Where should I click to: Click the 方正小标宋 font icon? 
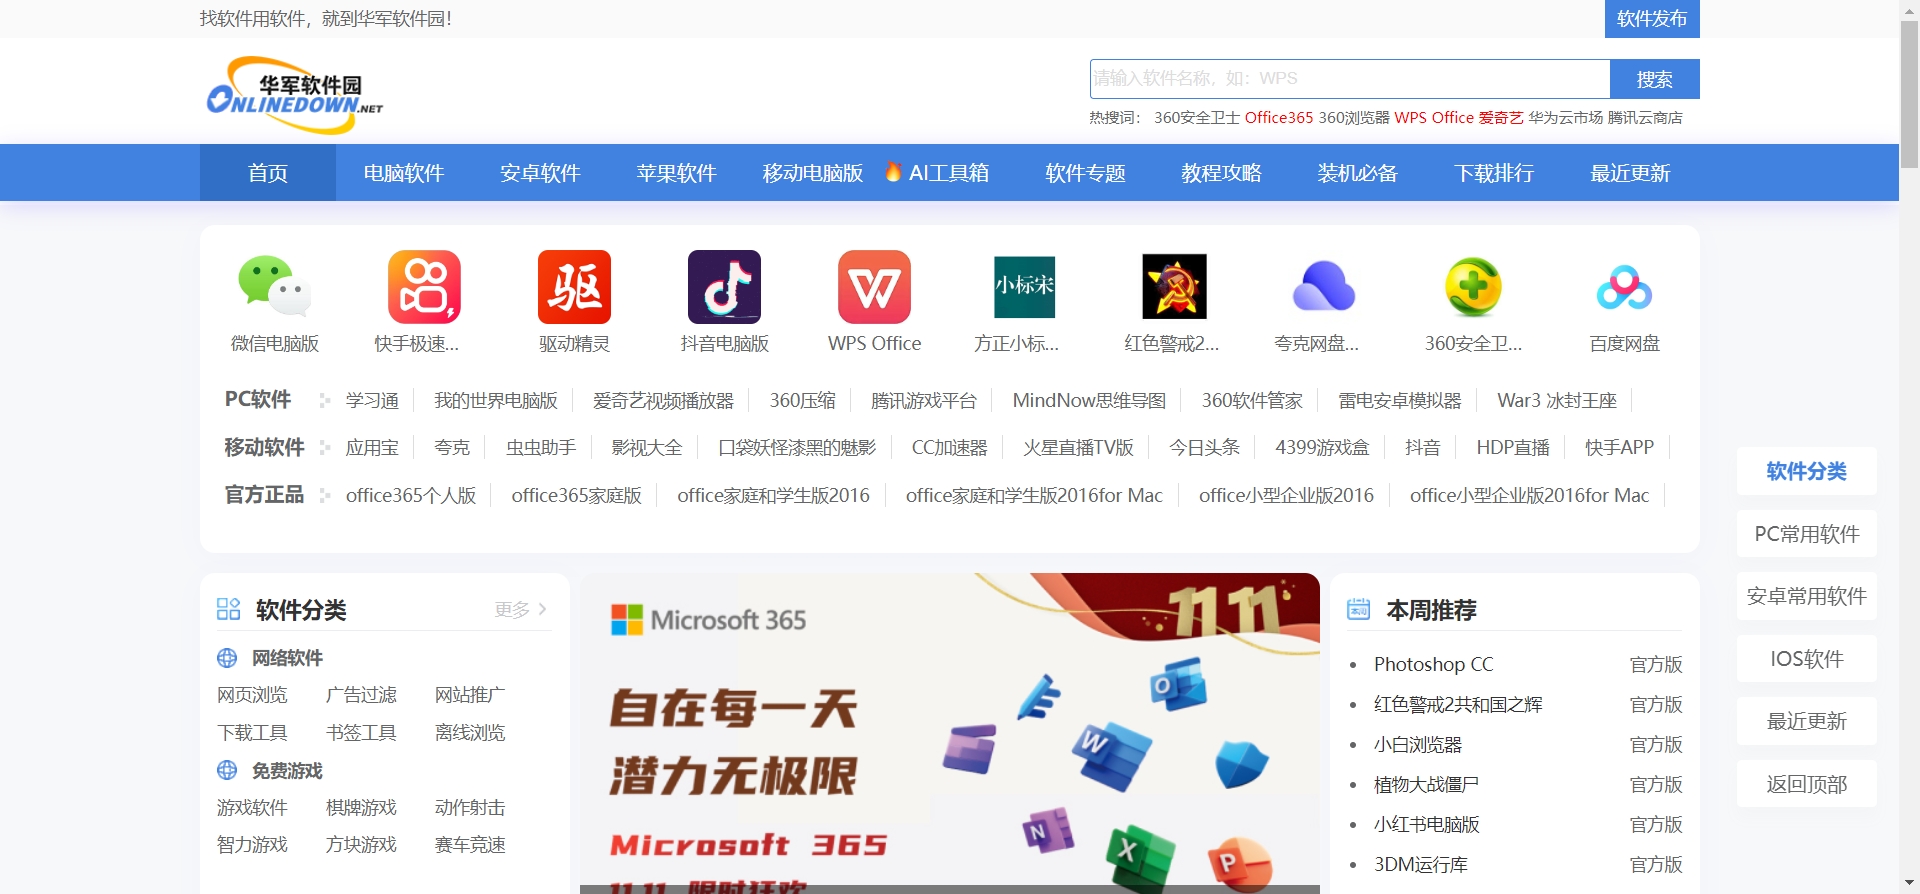(1024, 287)
